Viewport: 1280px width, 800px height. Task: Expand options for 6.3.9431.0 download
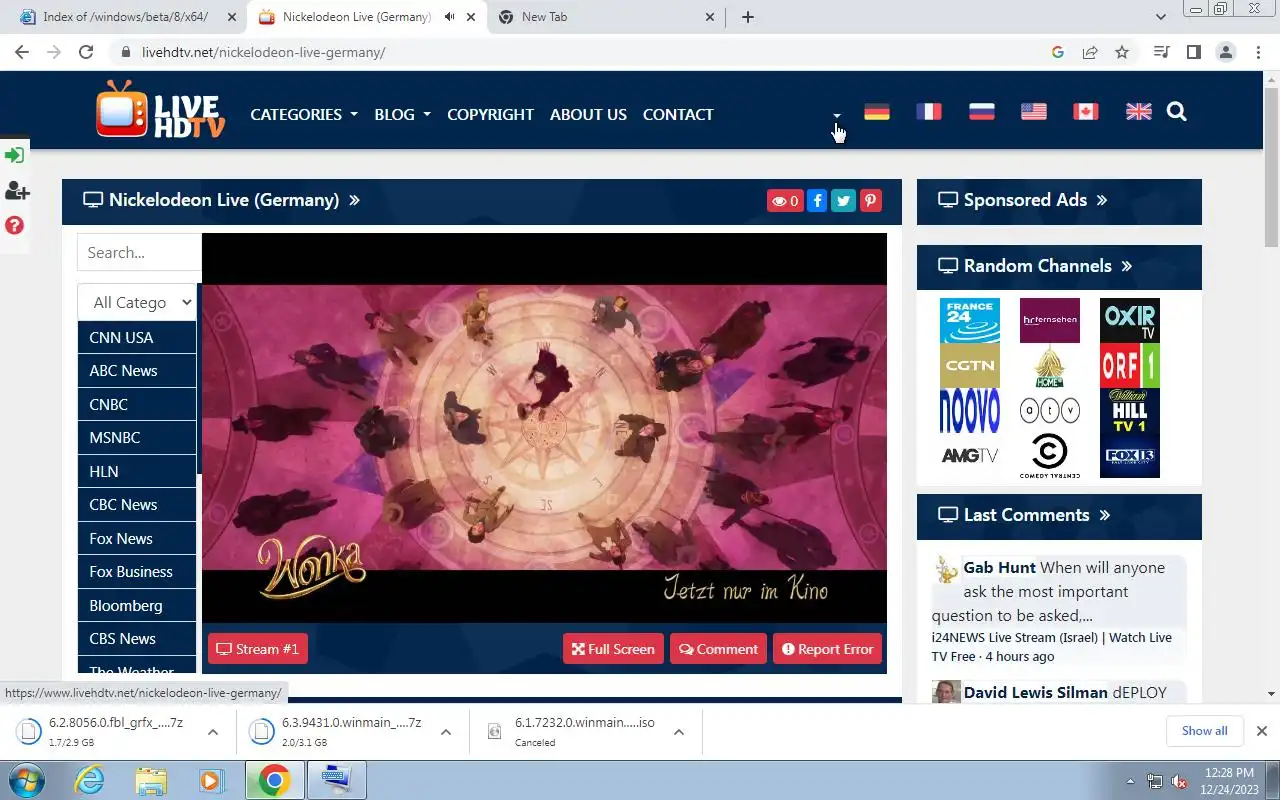(x=446, y=732)
